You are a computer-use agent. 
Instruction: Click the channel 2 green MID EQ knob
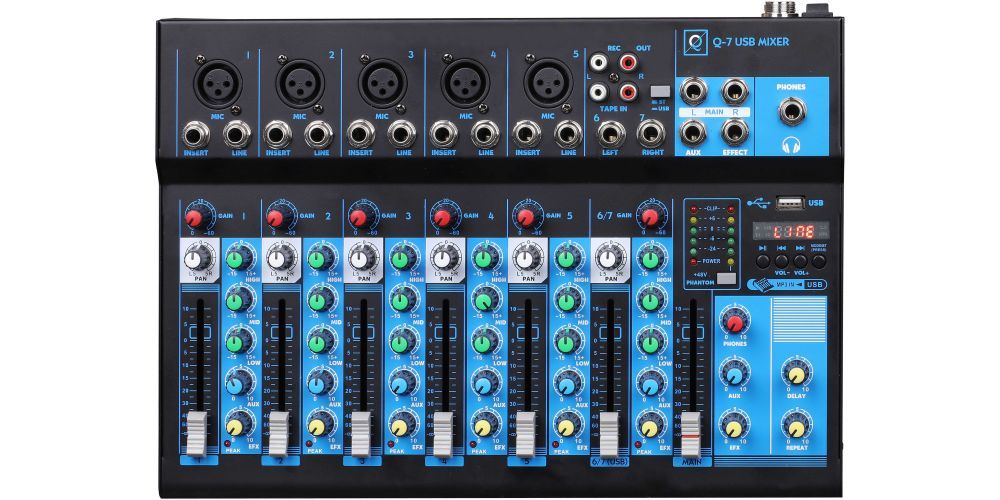click(x=318, y=301)
